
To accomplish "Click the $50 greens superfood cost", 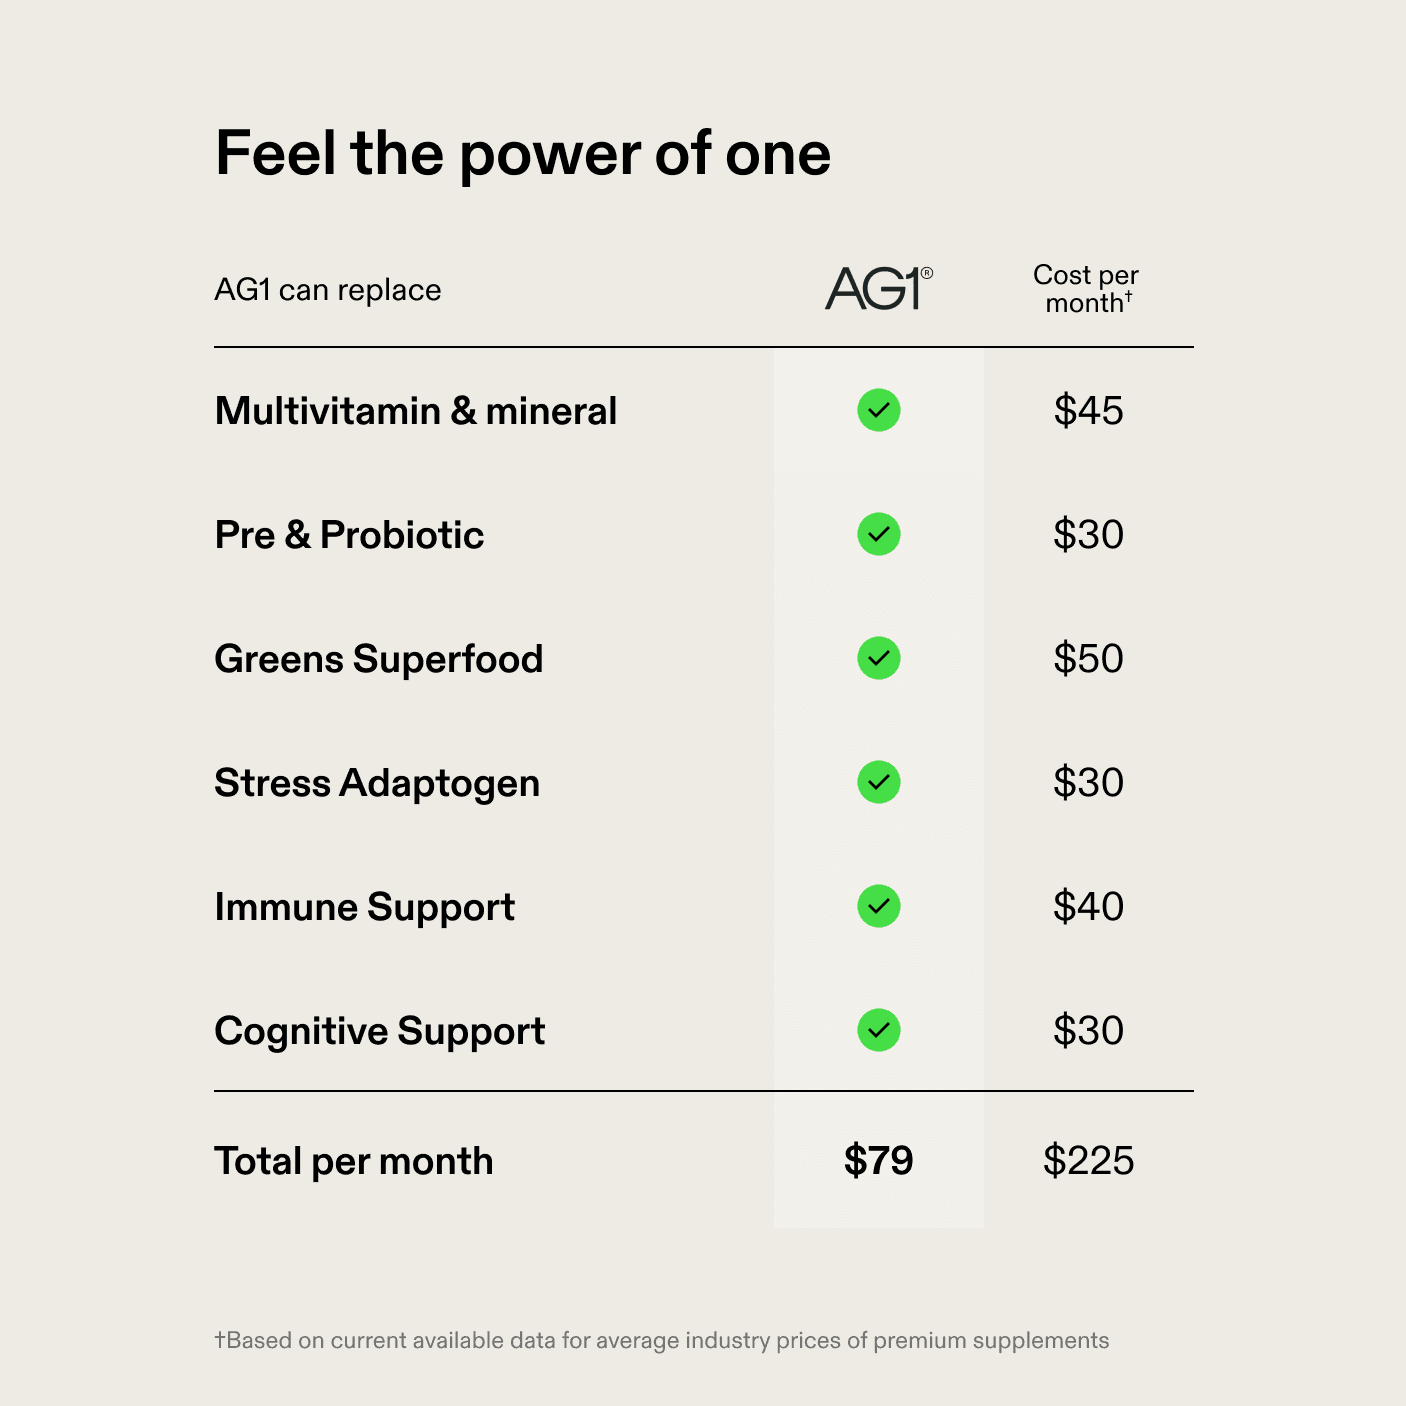I will coord(1088,659).
